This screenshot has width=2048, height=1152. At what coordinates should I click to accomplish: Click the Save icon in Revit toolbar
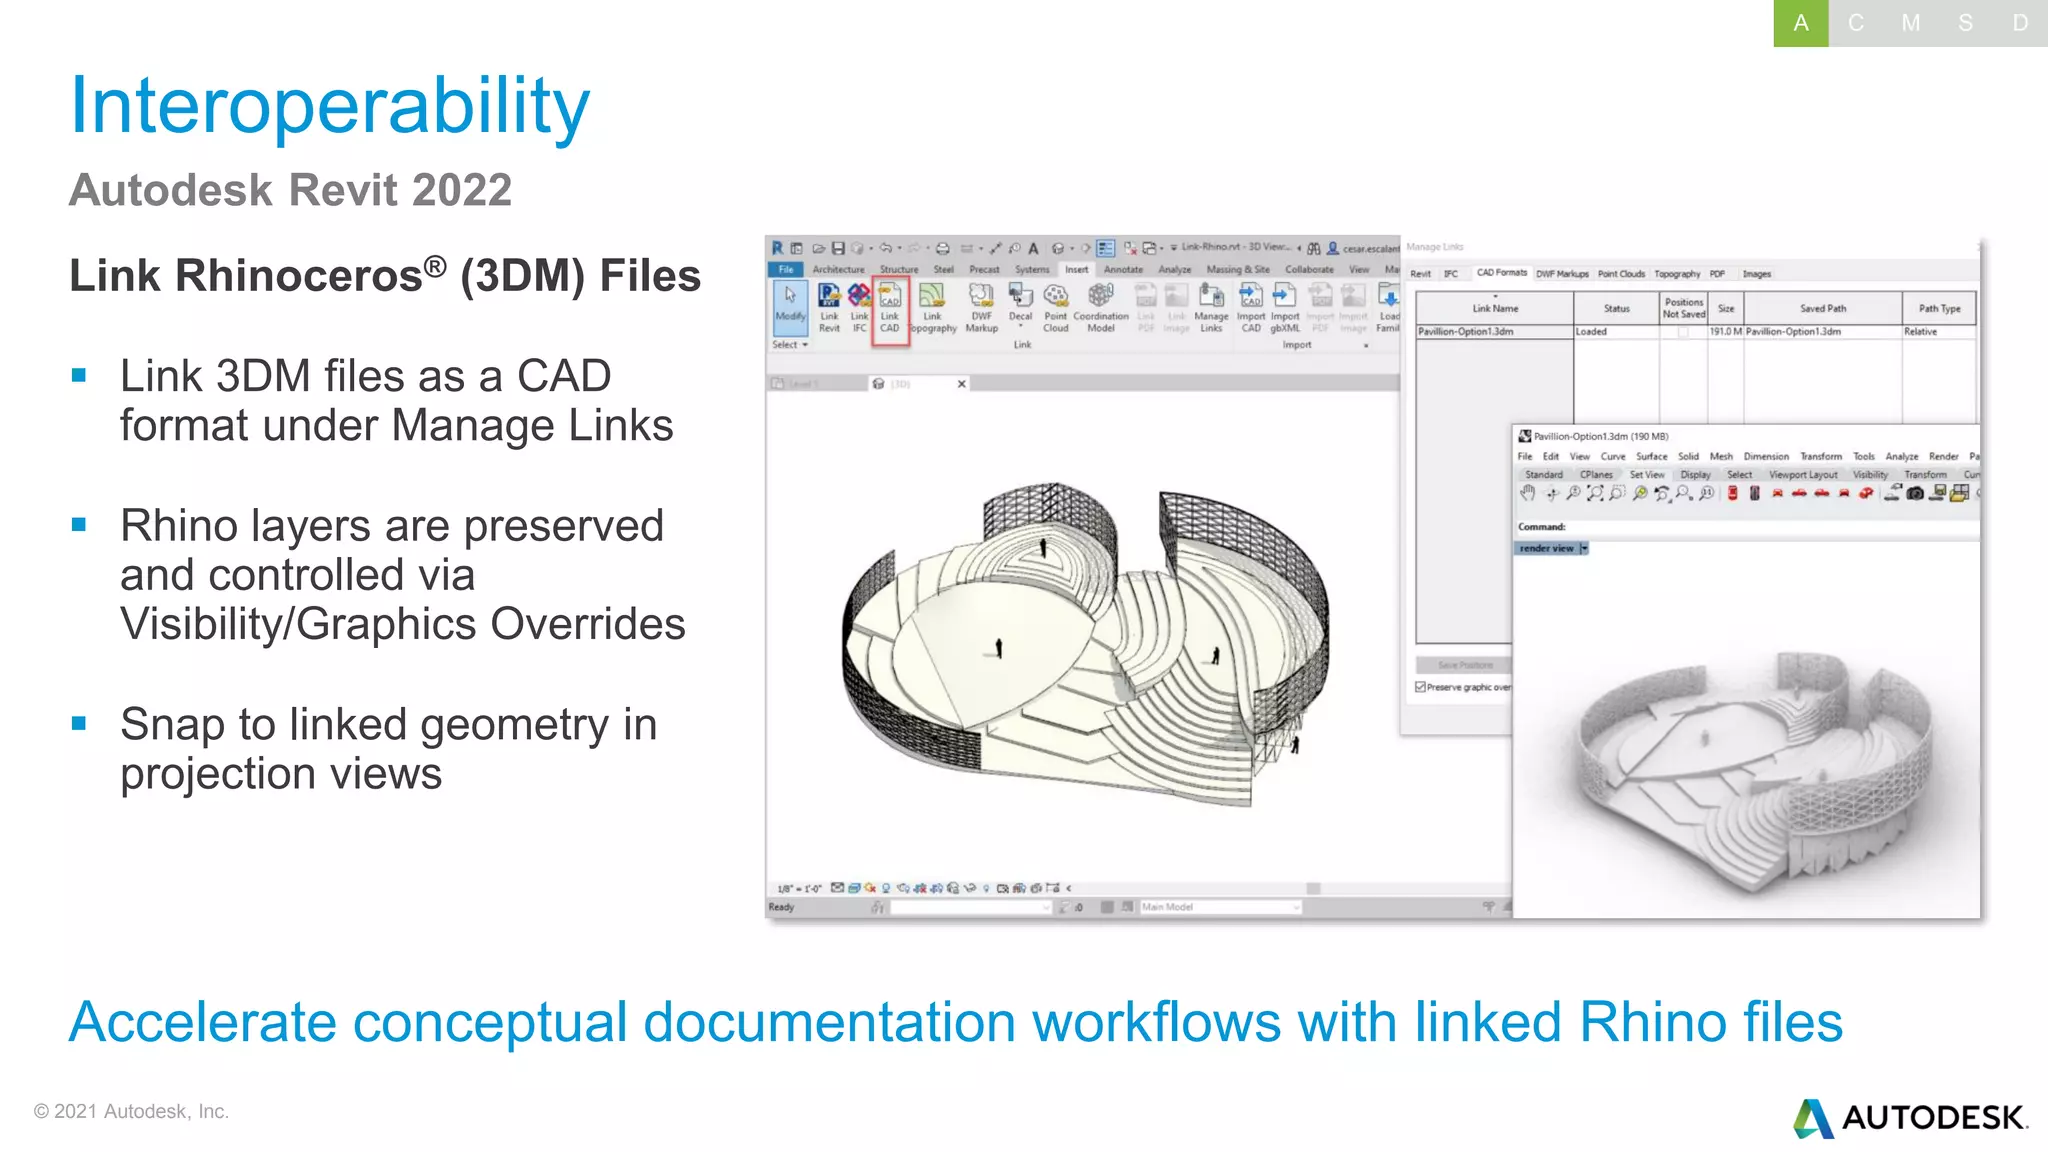(x=838, y=248)
